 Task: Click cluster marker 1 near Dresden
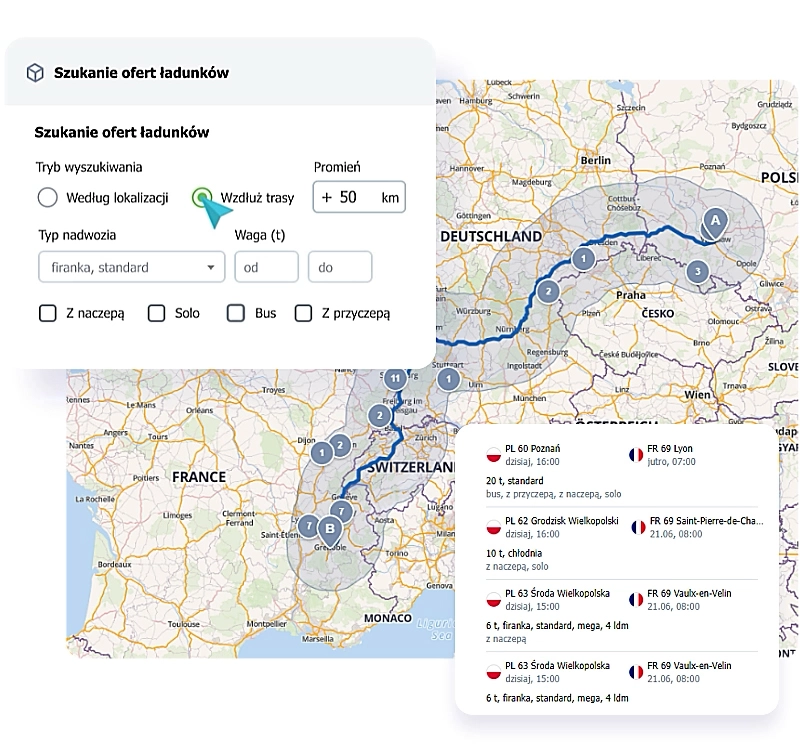[x=584, y=259]
